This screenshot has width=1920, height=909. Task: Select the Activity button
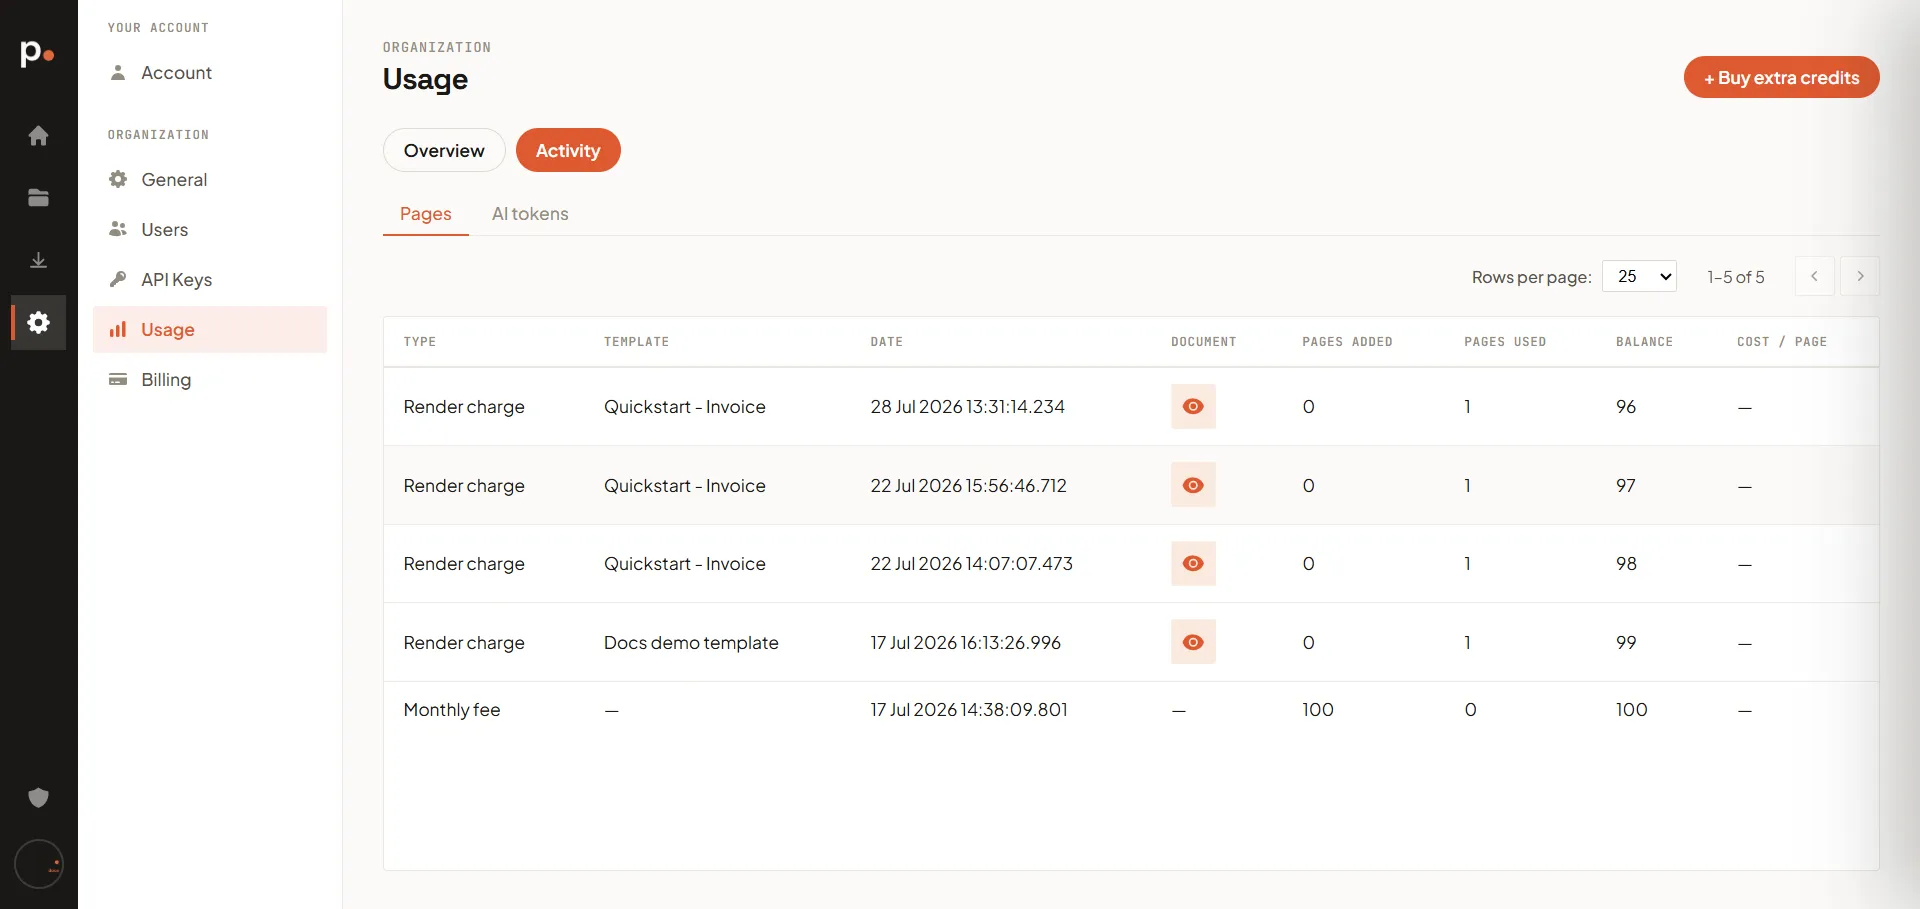[568, 150]
